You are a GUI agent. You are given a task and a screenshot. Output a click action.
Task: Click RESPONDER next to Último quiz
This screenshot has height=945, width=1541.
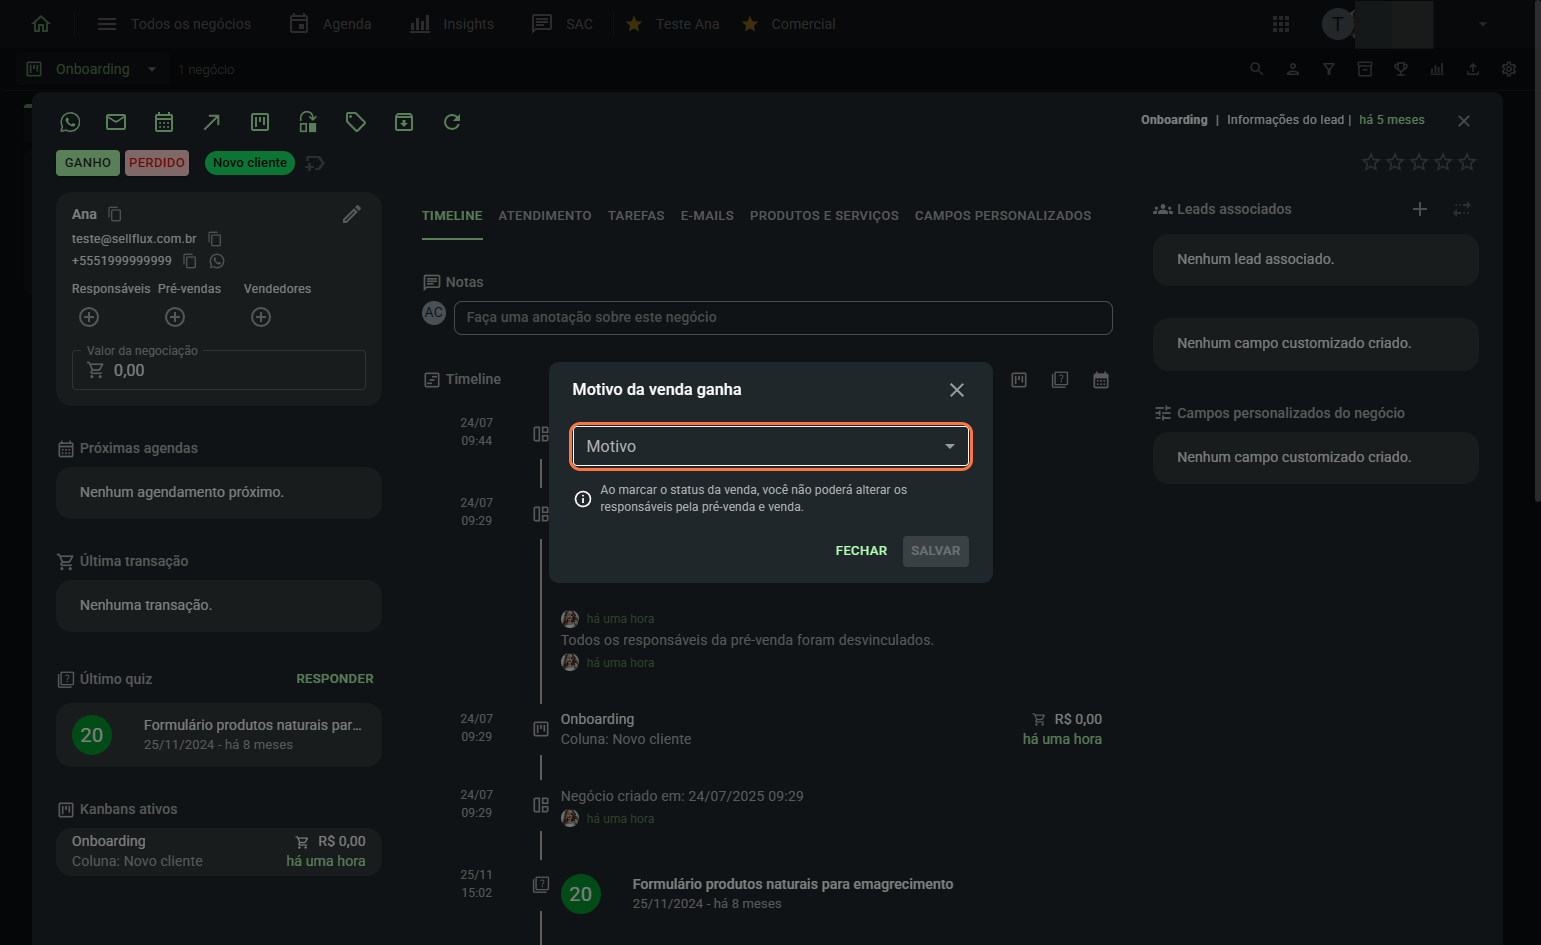pyautogui.click(x=335, y=679)
